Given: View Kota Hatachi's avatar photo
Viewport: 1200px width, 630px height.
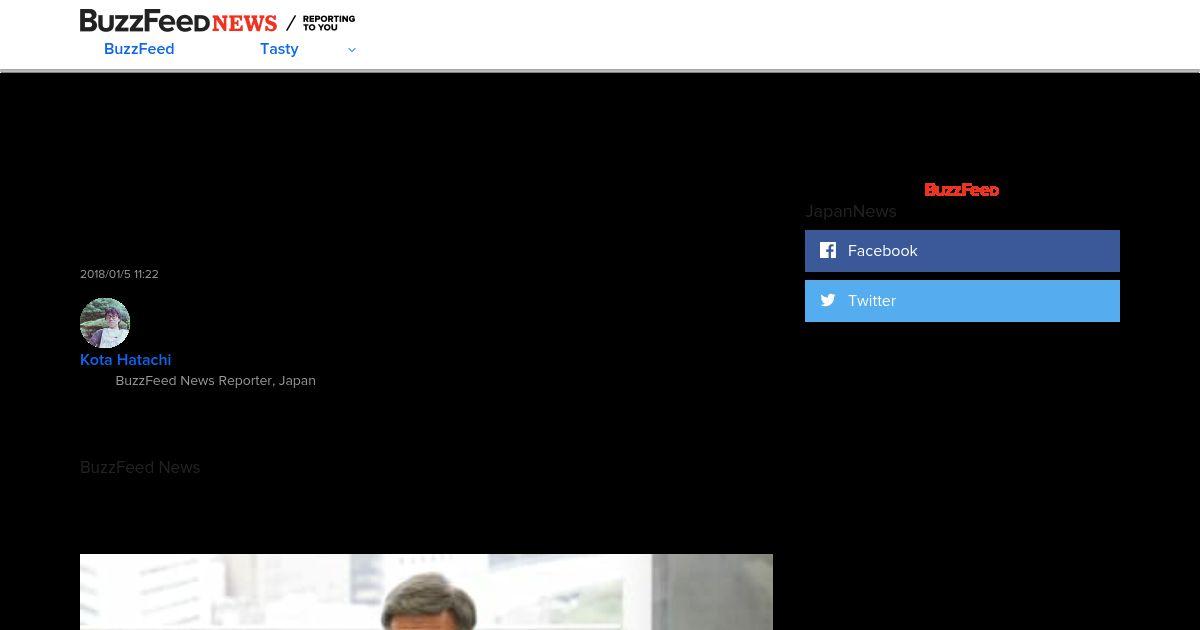Looking at the screenshot, I should pos(105,323).
